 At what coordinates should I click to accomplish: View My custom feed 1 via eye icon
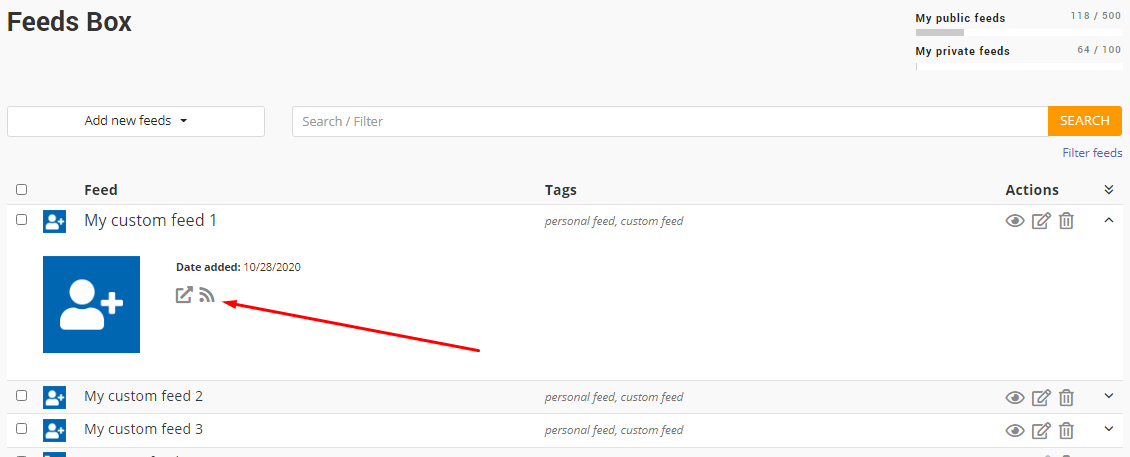tap(1015, 221)
